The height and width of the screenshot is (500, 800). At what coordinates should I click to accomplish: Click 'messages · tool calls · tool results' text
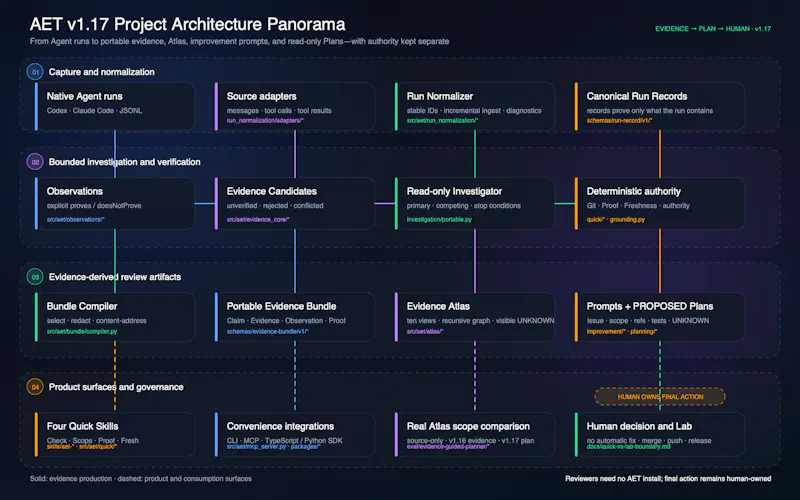(279, 111)
